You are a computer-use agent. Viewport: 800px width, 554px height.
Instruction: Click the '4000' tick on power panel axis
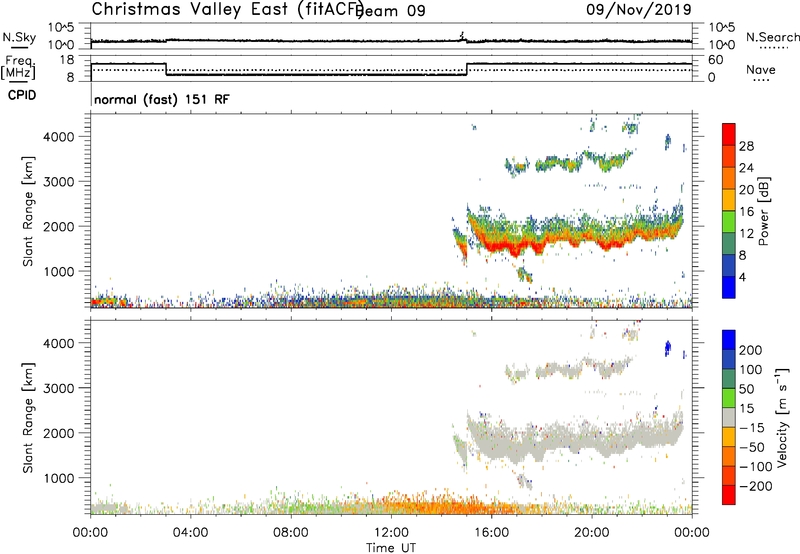pos(59,136)
